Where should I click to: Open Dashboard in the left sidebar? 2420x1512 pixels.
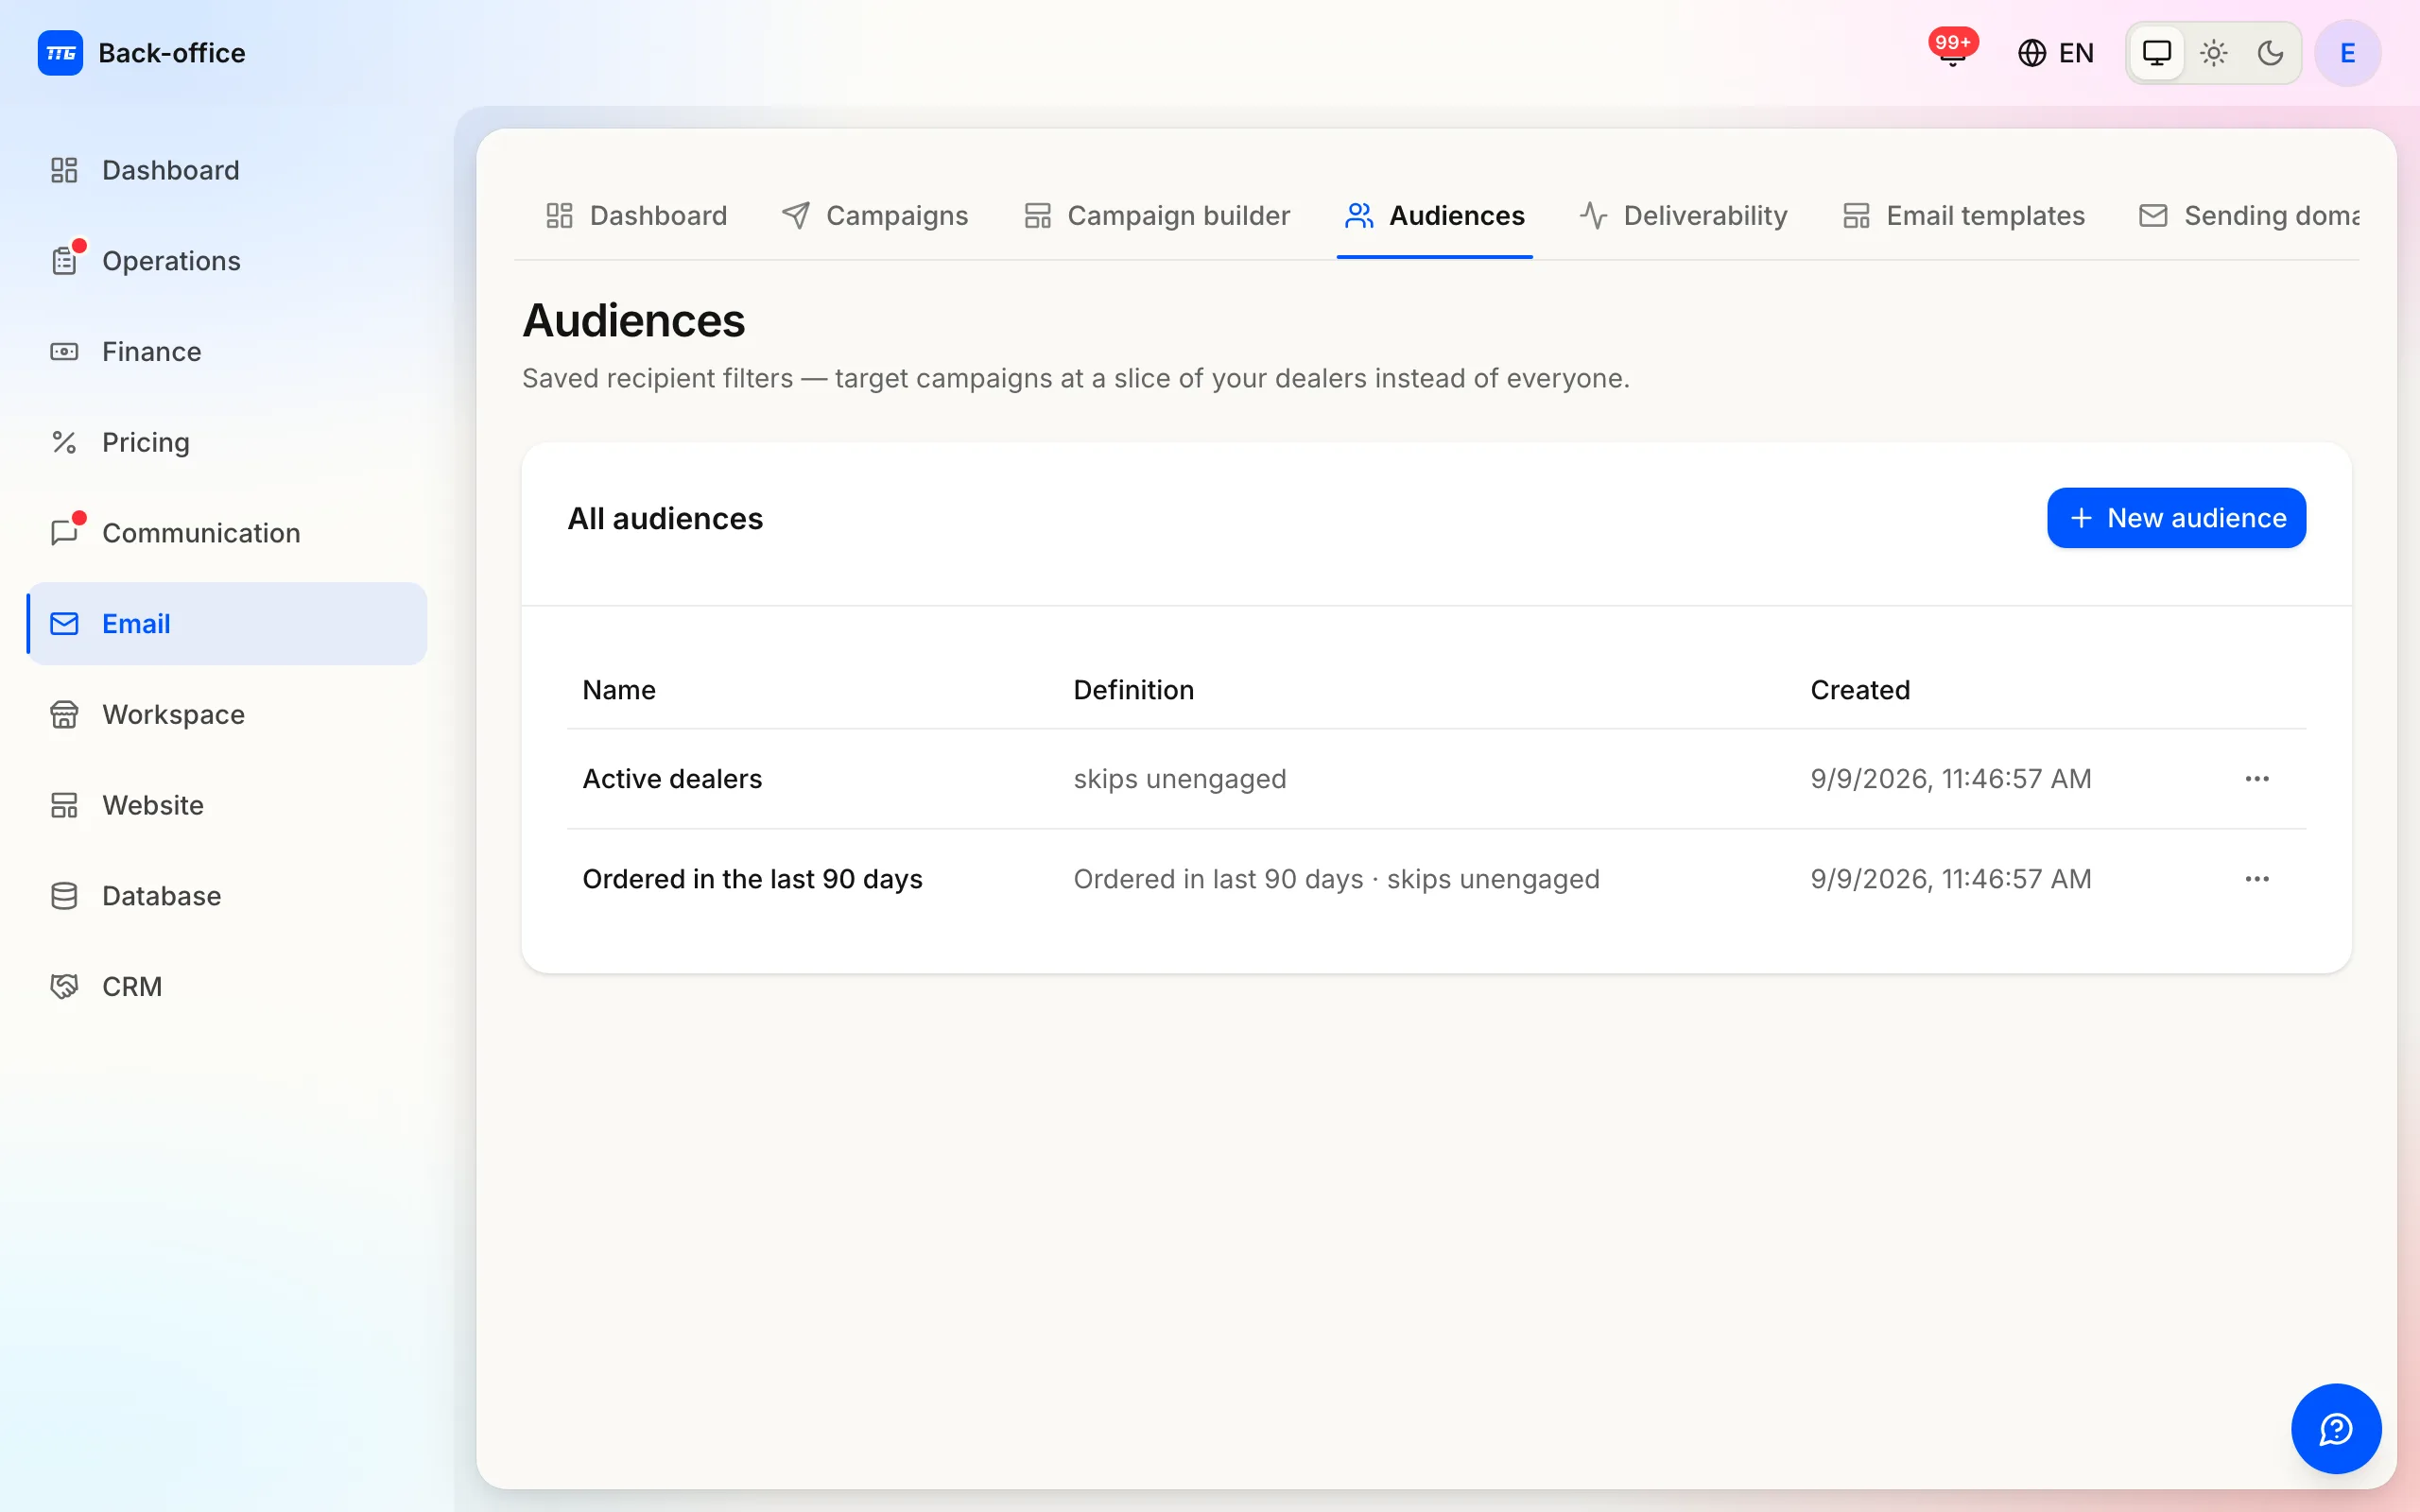point(227,170)
